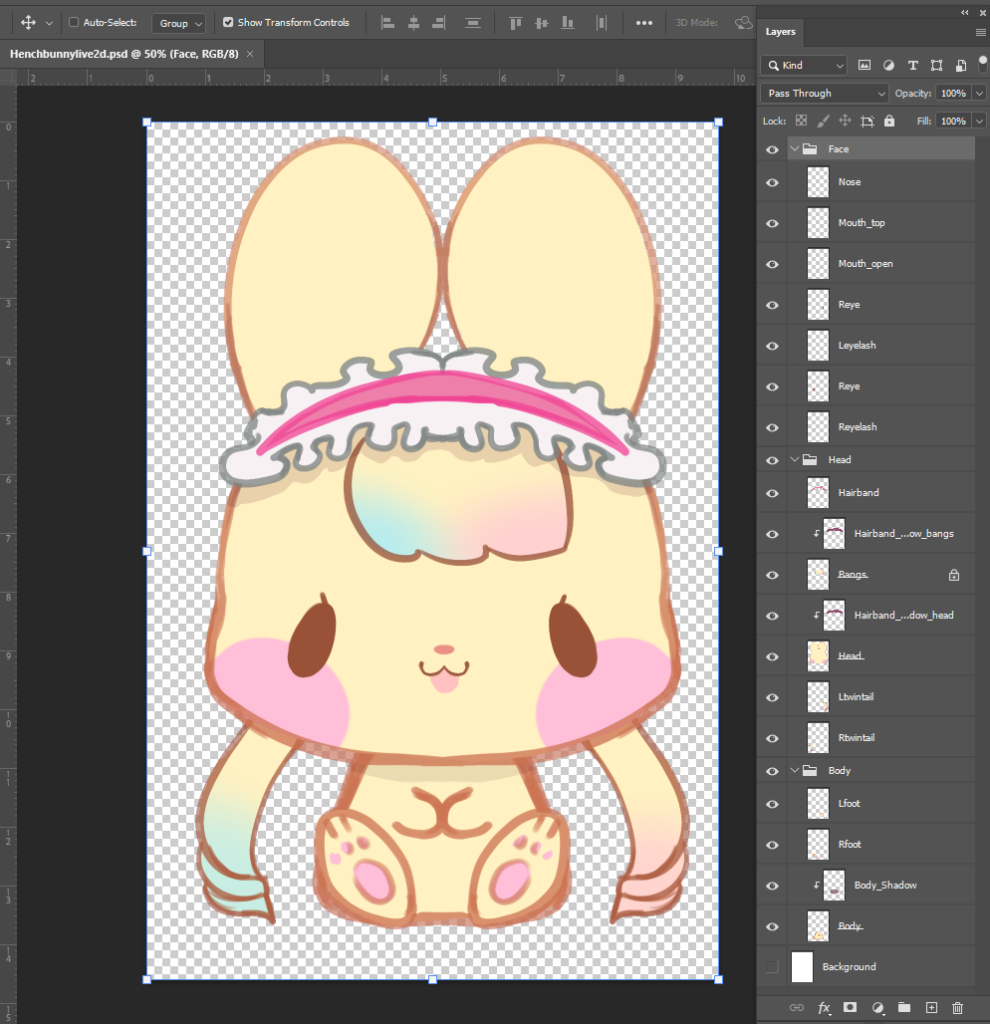Open the fx layer style menu
Image resolution: width=990 pixels, height=1024 pixels.
(824, 1007)
